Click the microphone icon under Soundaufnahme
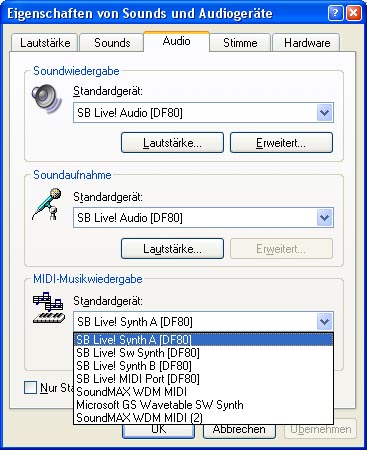This screenshot has height=450, width=367. 47,204
